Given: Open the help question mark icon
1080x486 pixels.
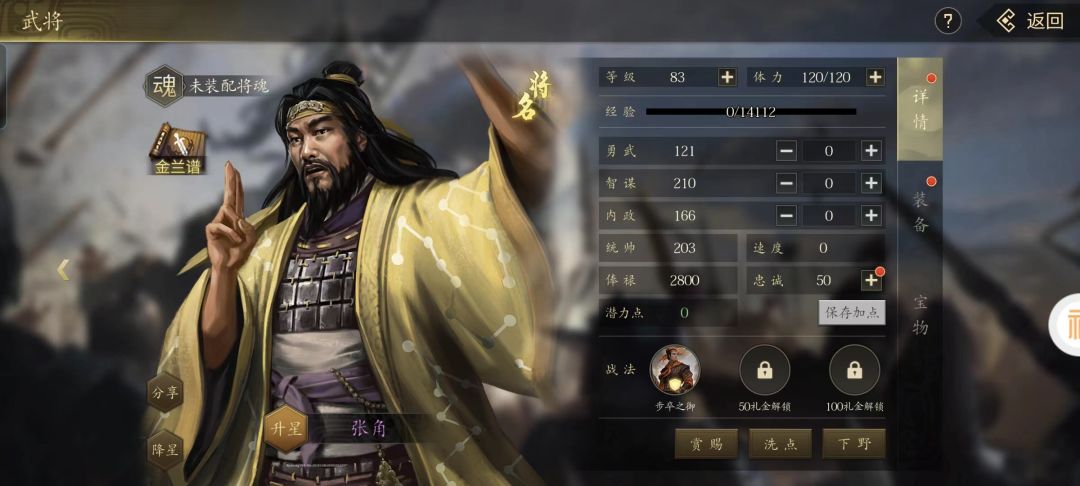Looking at the screenshot, I should pyautogui.click(x=948, y=21).
